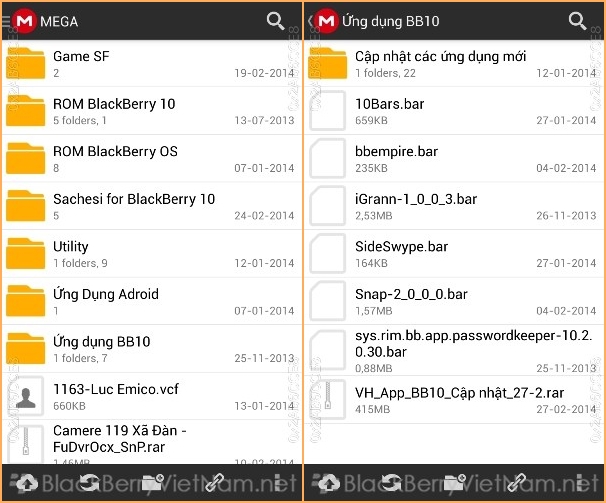Image resolution: width=606 pixels, height=503 pixels.
Task: Open the Game SF folder name
Action: coord(81,56)
